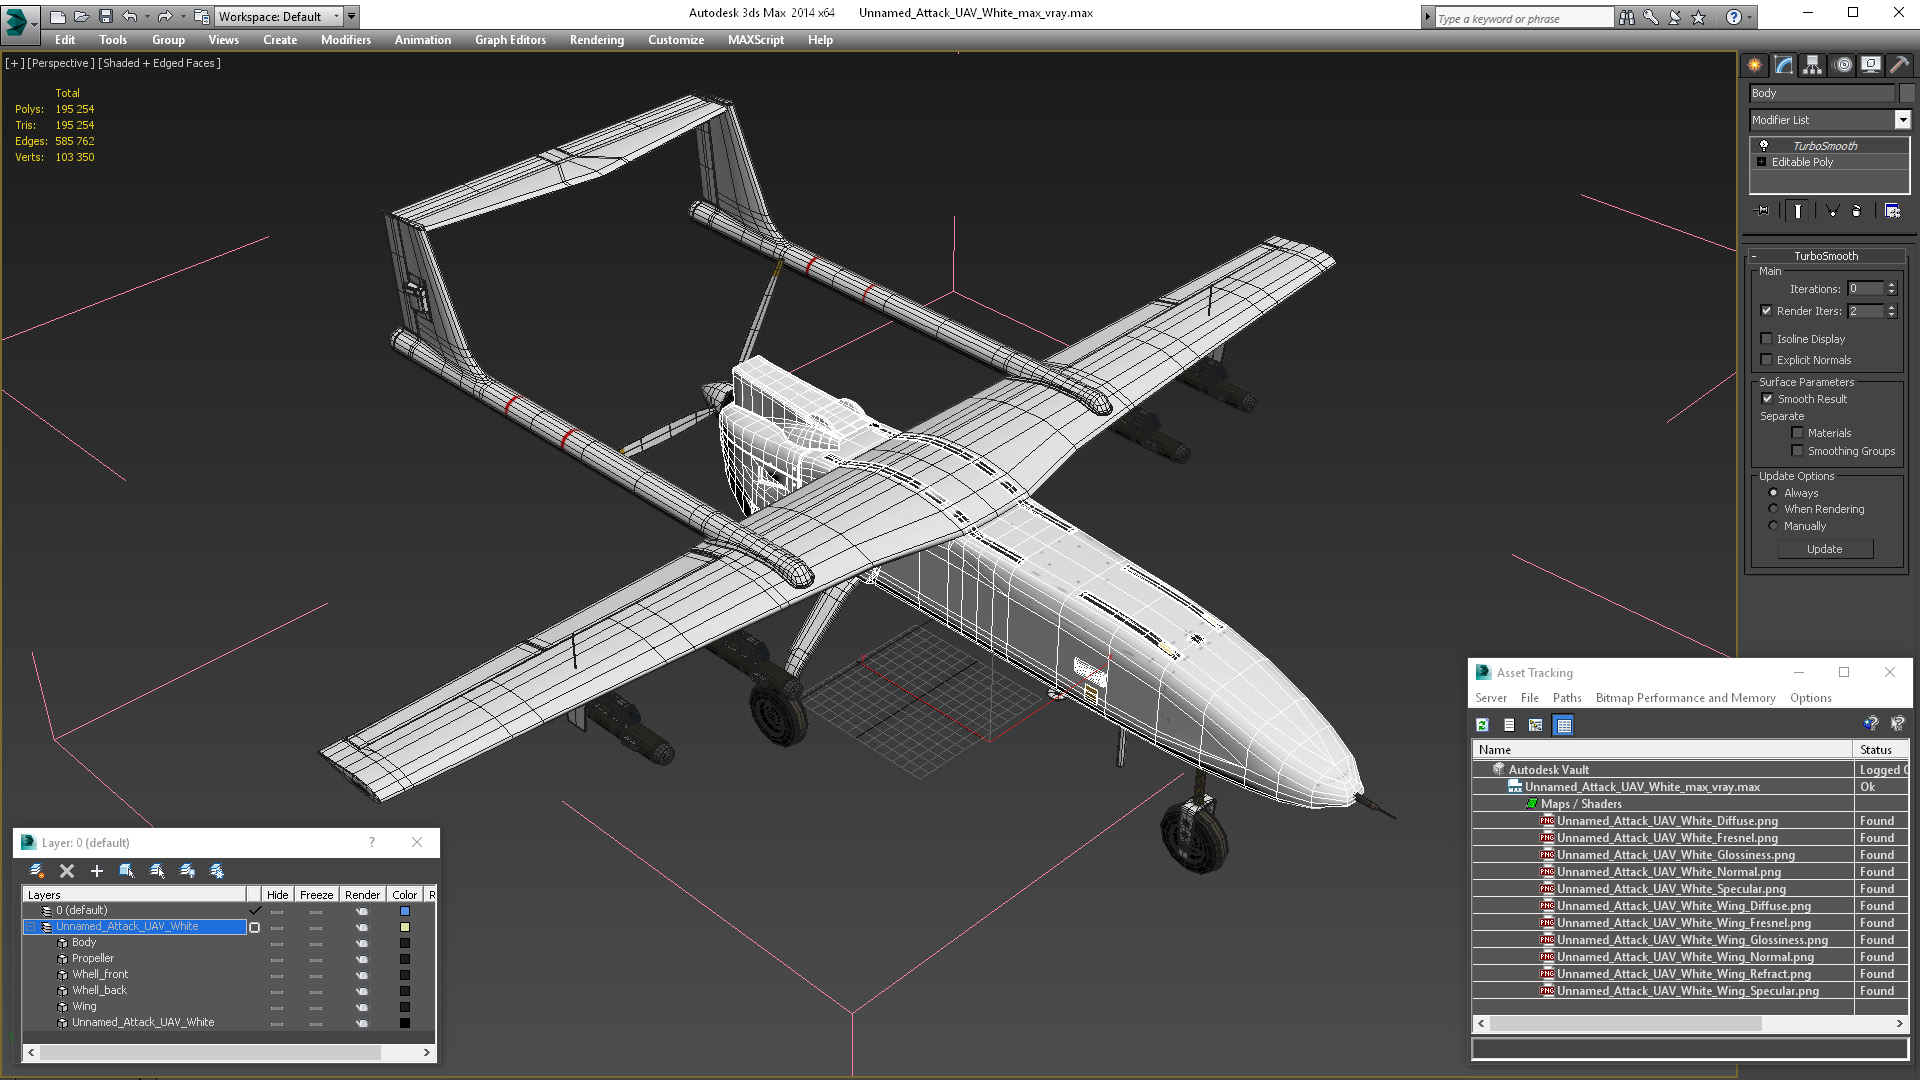Open Paths menu in Asset Tracking

click(1566, 698)
